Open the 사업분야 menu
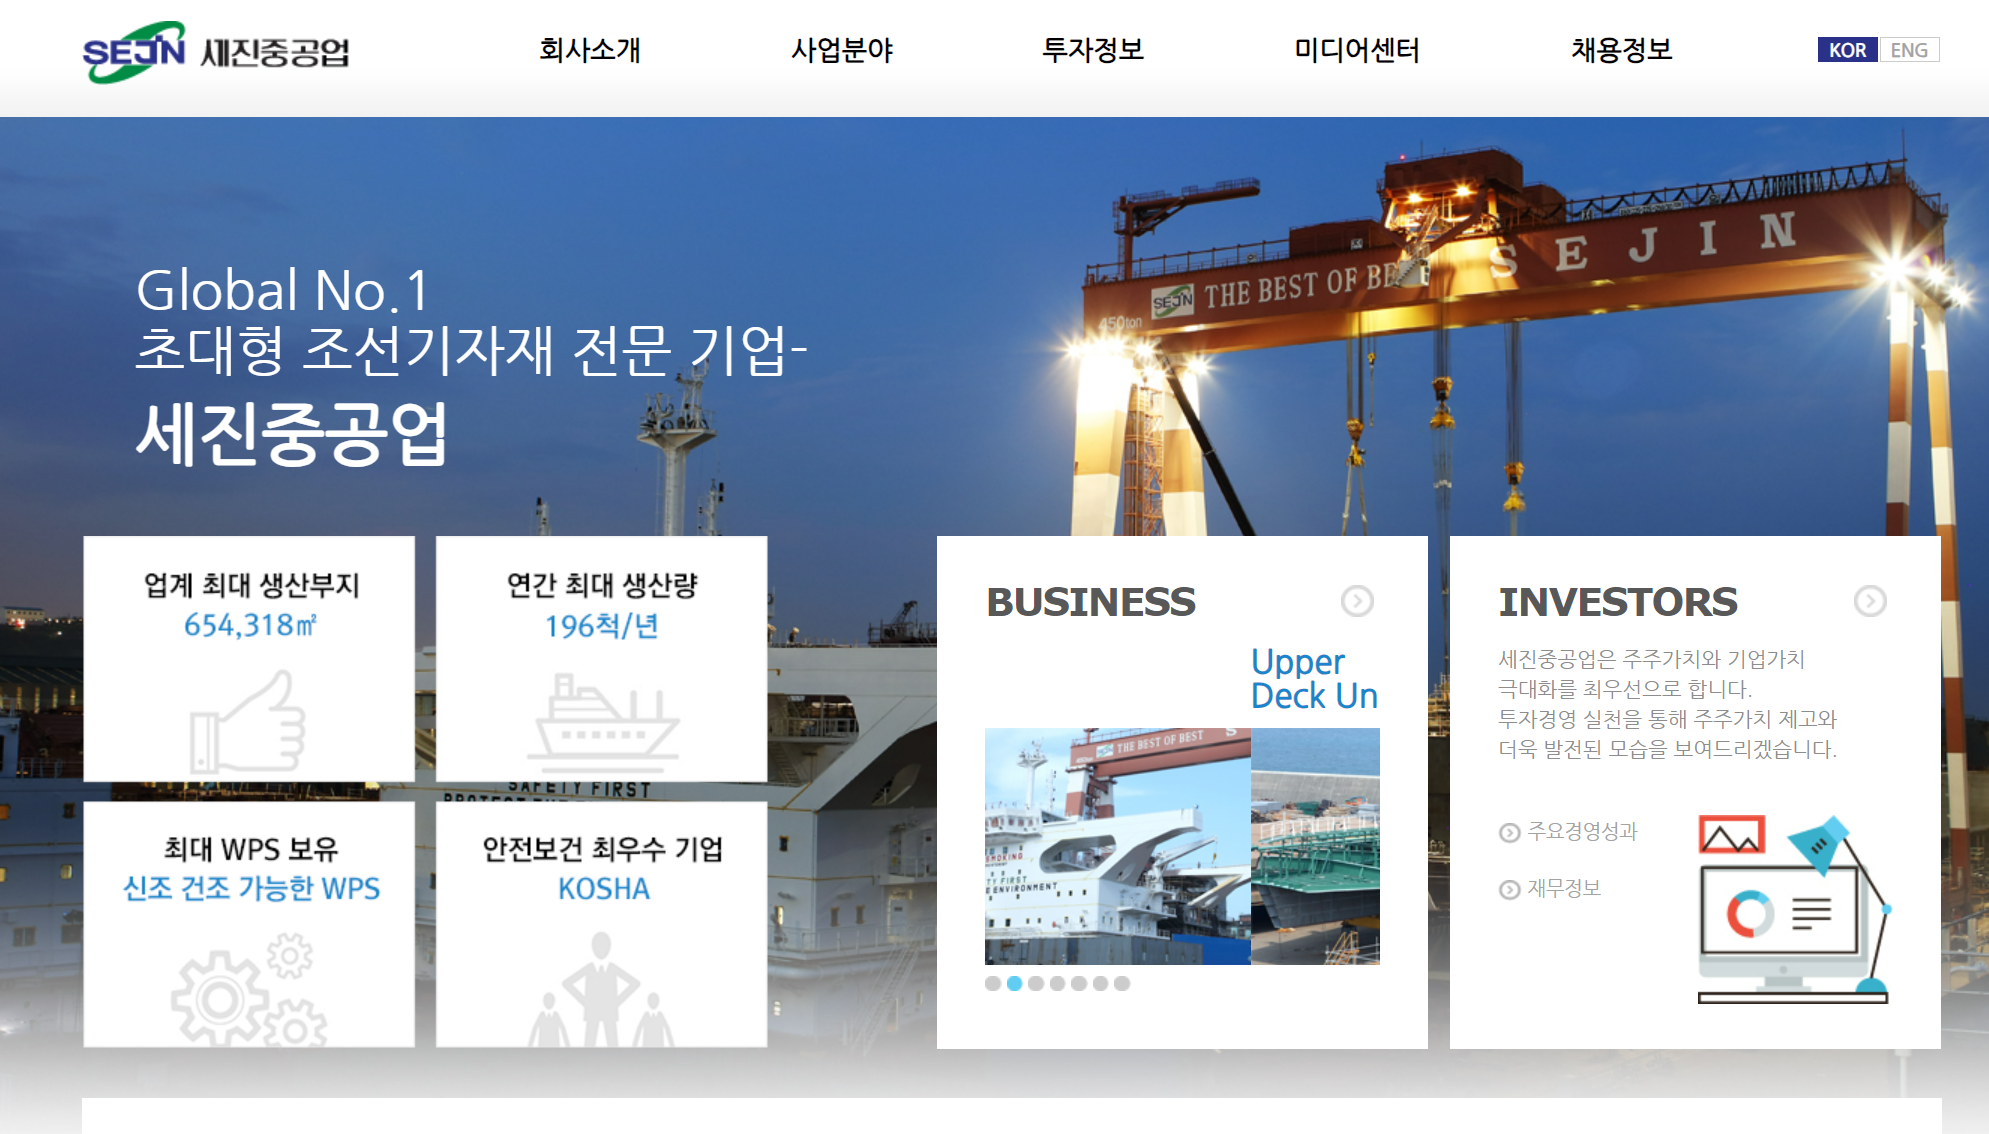The width and height of the screenshot is (1989, 1134). point(842,50)
